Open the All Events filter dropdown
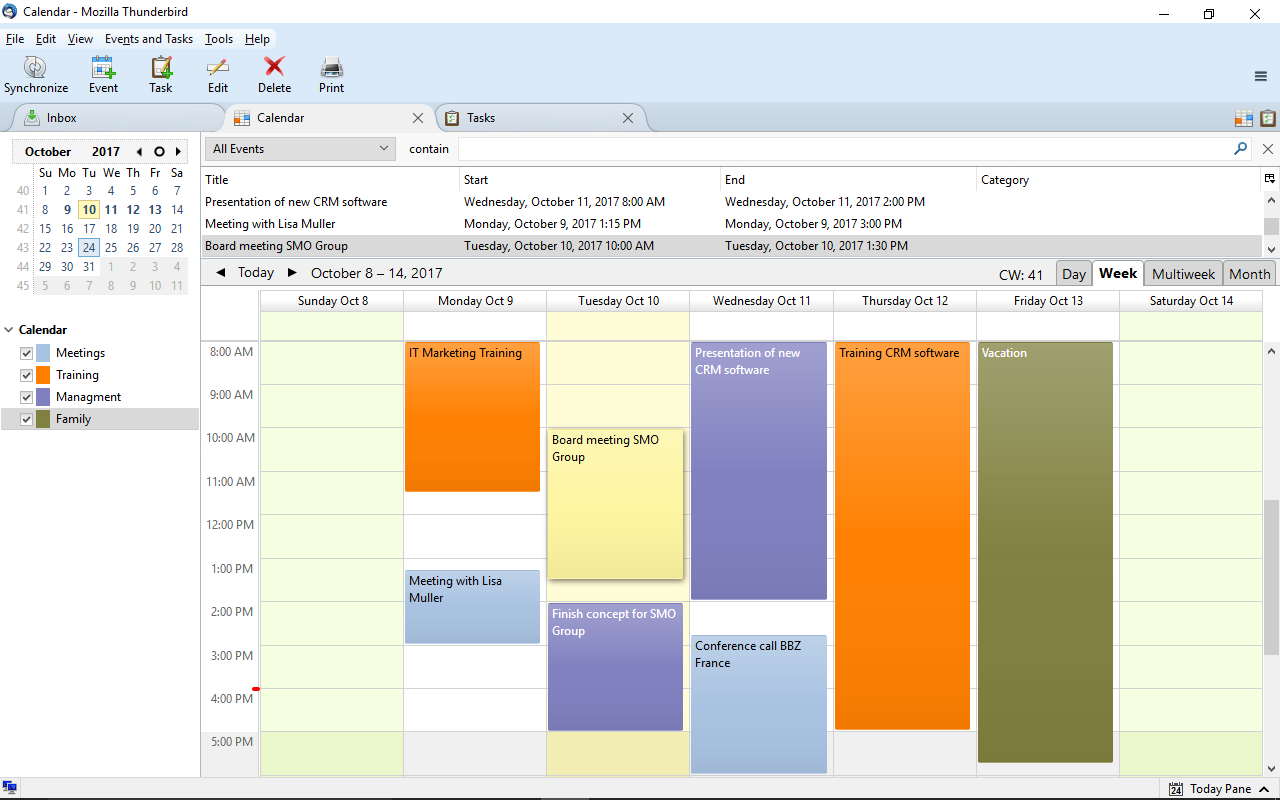Screen dimensions: 1280x800 (x=300, y=148)
